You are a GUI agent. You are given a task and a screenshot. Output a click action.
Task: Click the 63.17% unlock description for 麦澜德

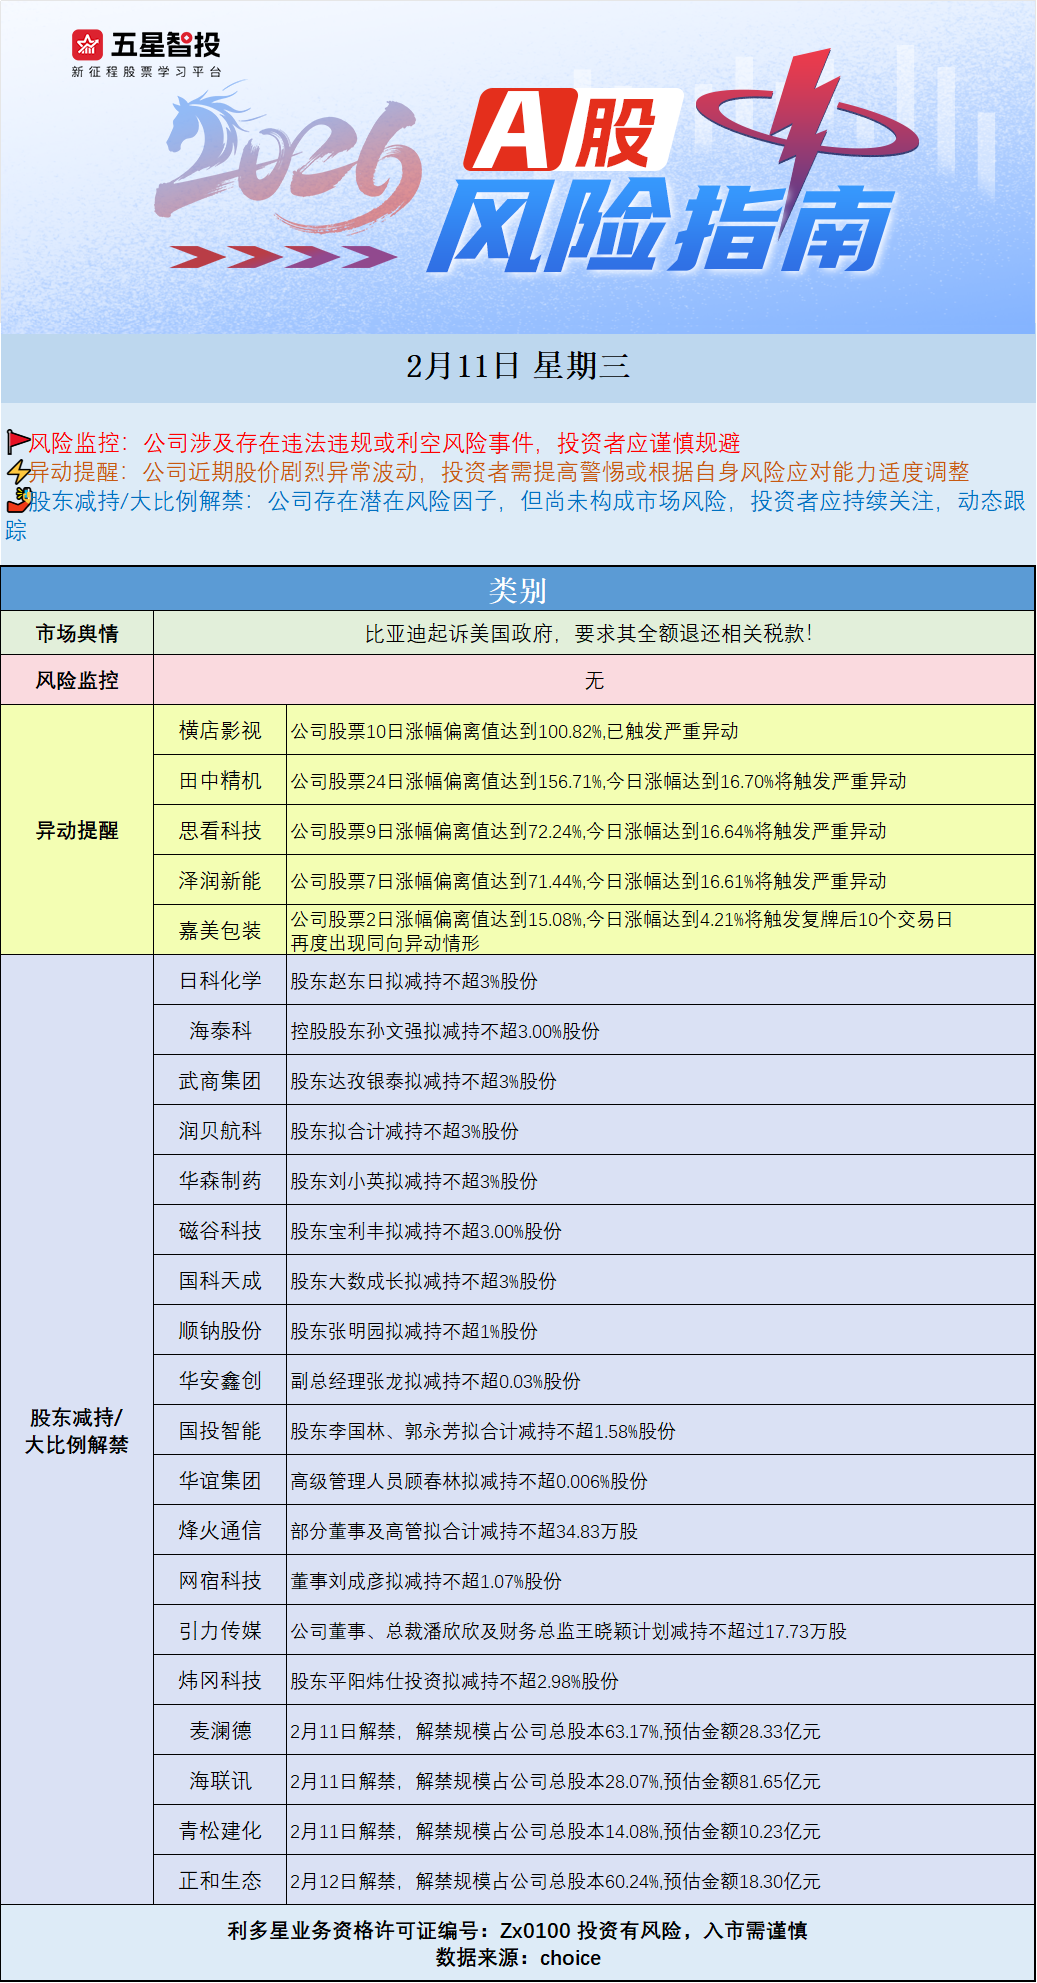(x=555, y=1731)
